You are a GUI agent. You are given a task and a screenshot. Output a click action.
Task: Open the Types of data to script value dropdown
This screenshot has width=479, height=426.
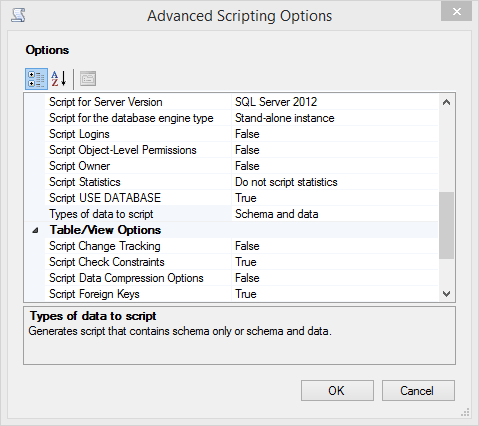[x=335, y=214]
